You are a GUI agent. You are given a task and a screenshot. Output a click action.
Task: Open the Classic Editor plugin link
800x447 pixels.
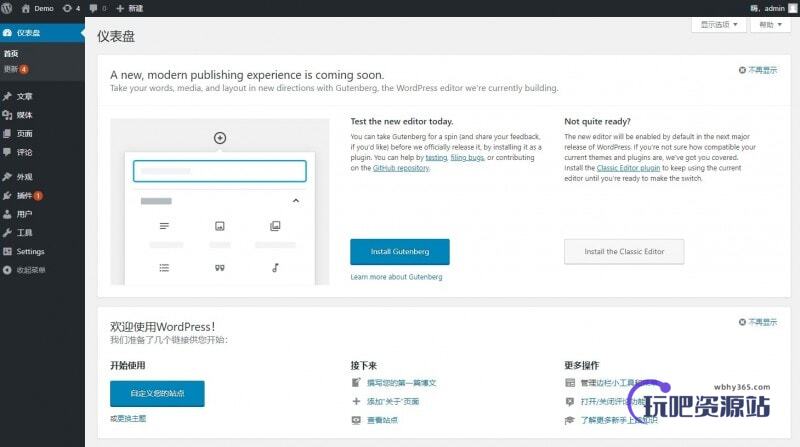628,168
